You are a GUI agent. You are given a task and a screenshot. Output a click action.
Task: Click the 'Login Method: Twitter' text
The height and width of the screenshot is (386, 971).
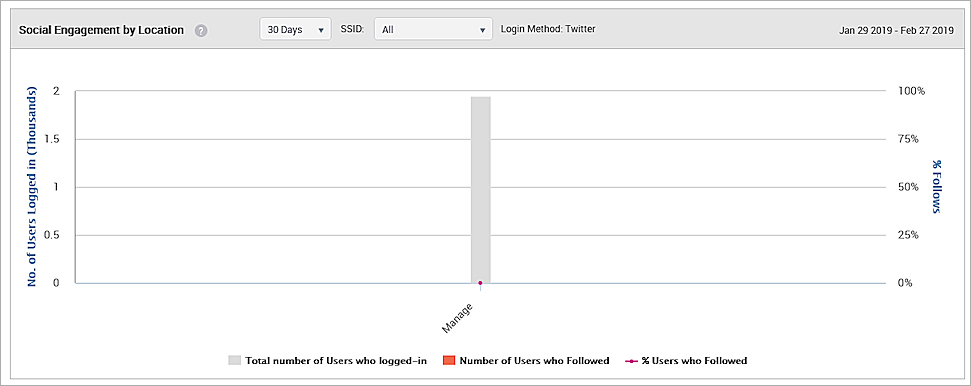tap(548, 29)
